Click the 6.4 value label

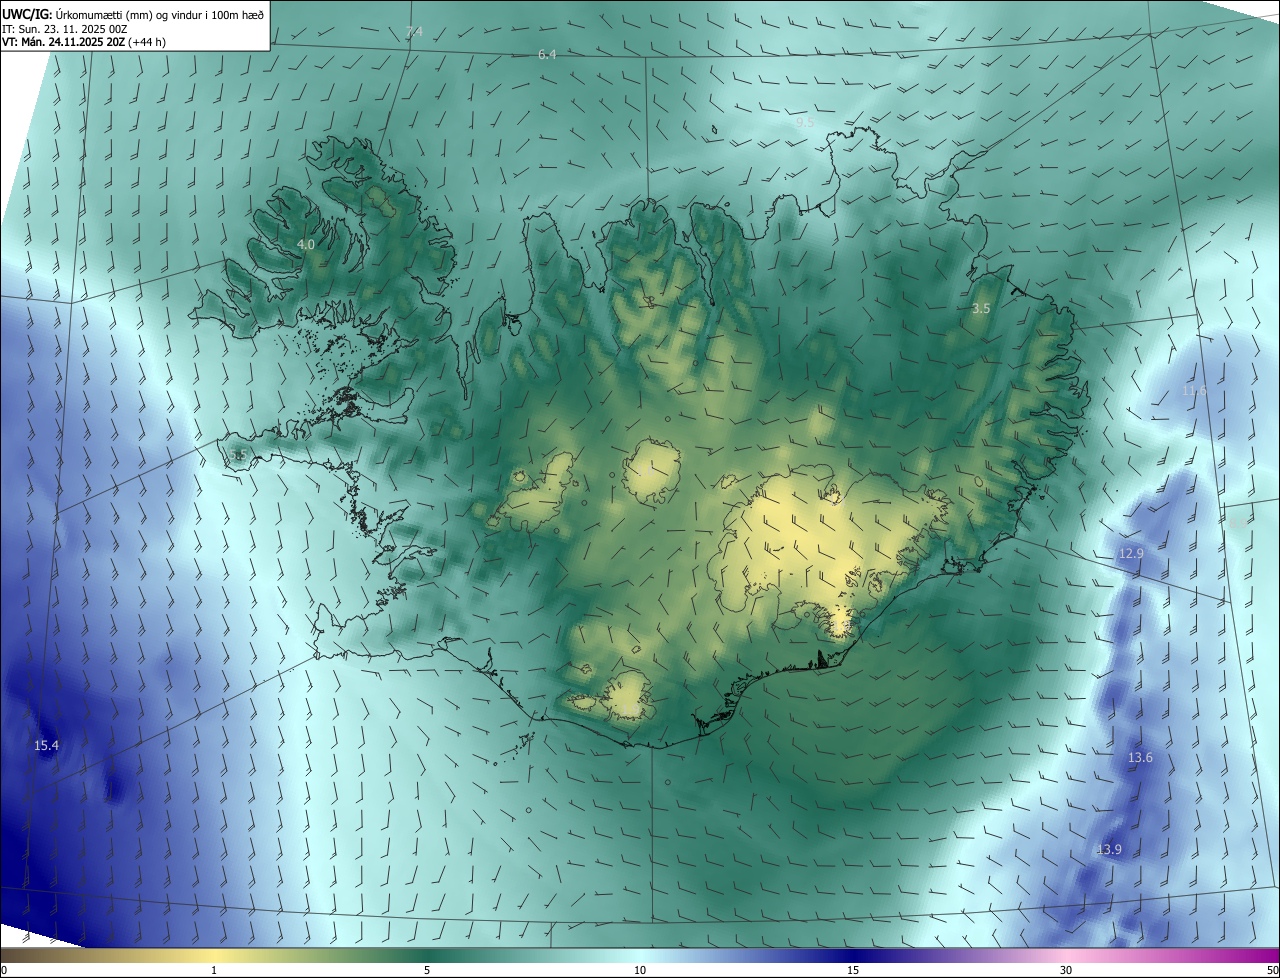pos(547,54)
